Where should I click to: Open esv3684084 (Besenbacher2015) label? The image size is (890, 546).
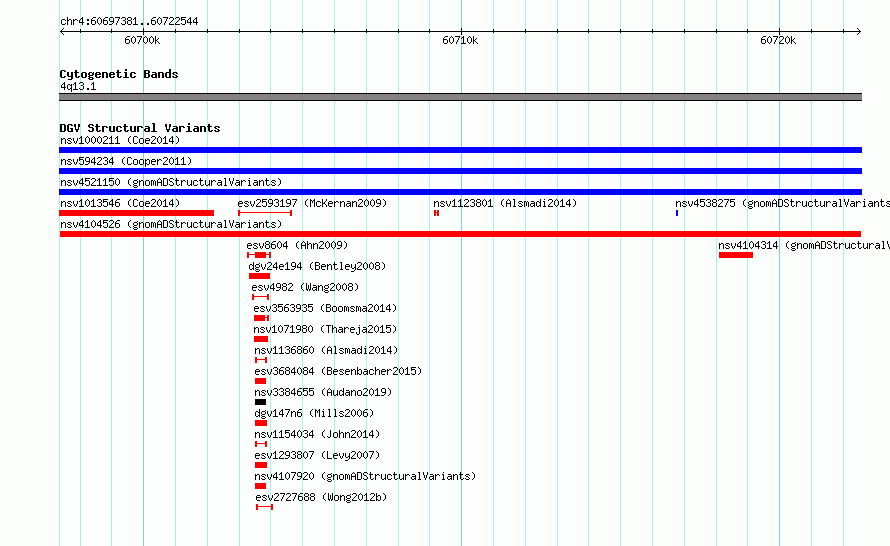point(338,371)
